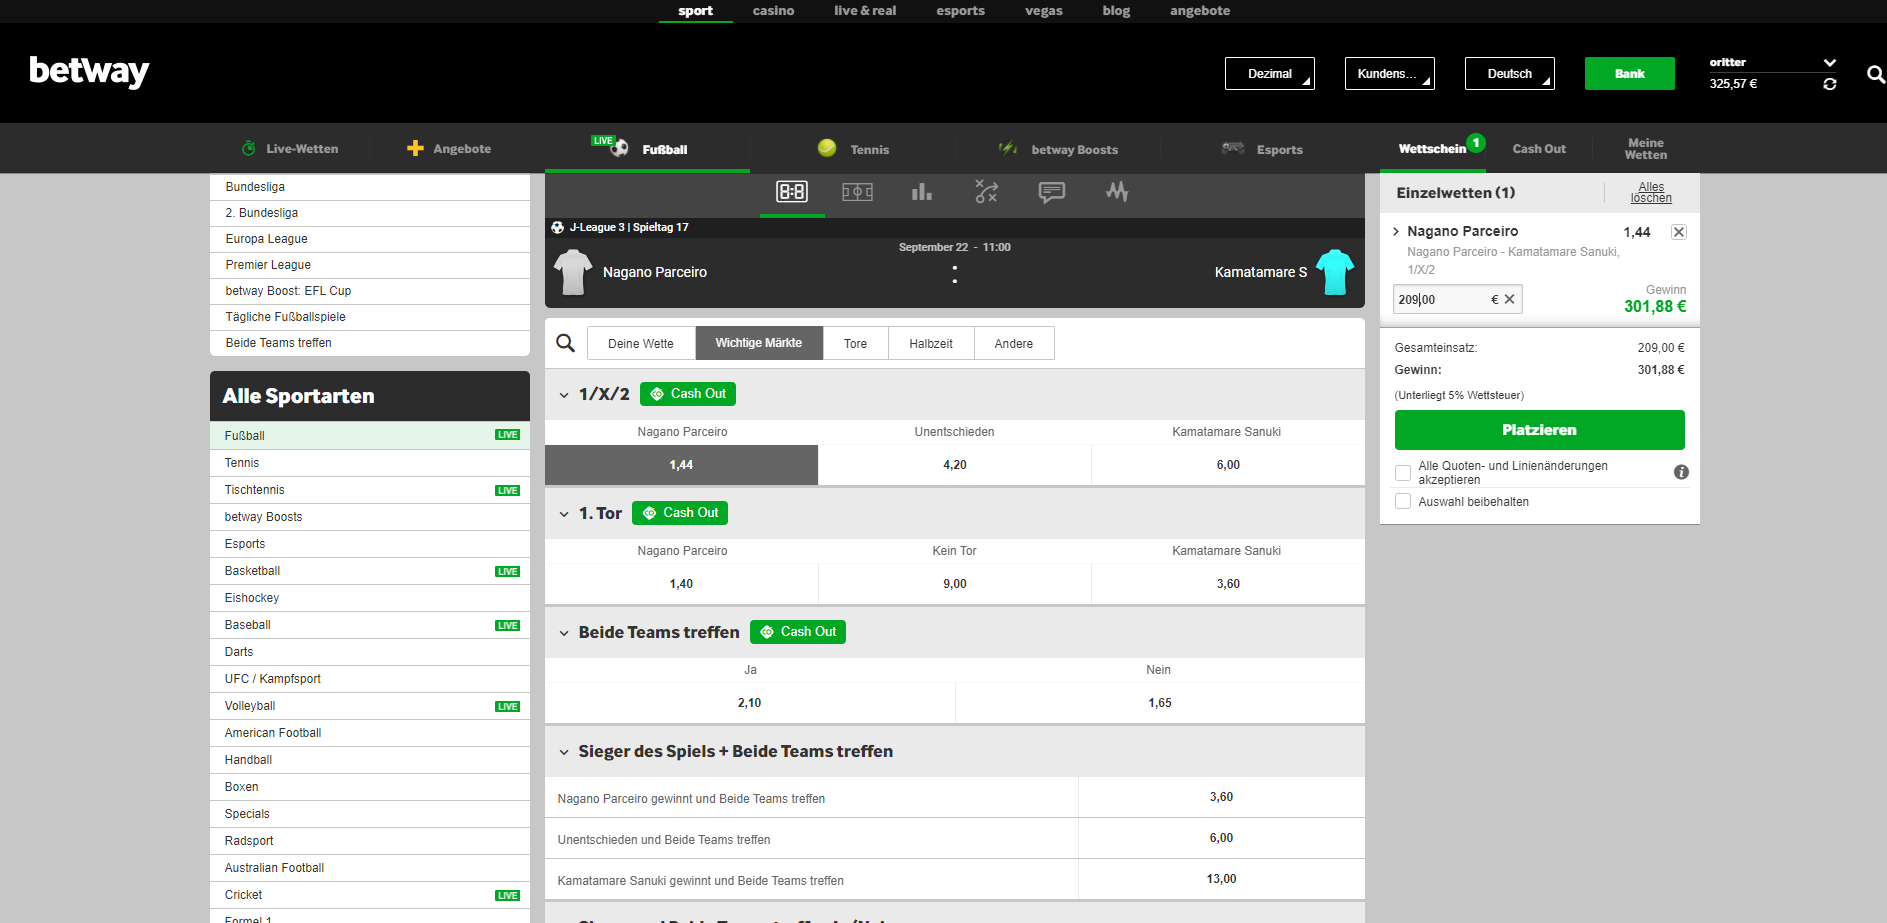Screen dimensions: 1887x923
Task: Cash Out button for Beide Teams treffen
Action: (798, 632)
